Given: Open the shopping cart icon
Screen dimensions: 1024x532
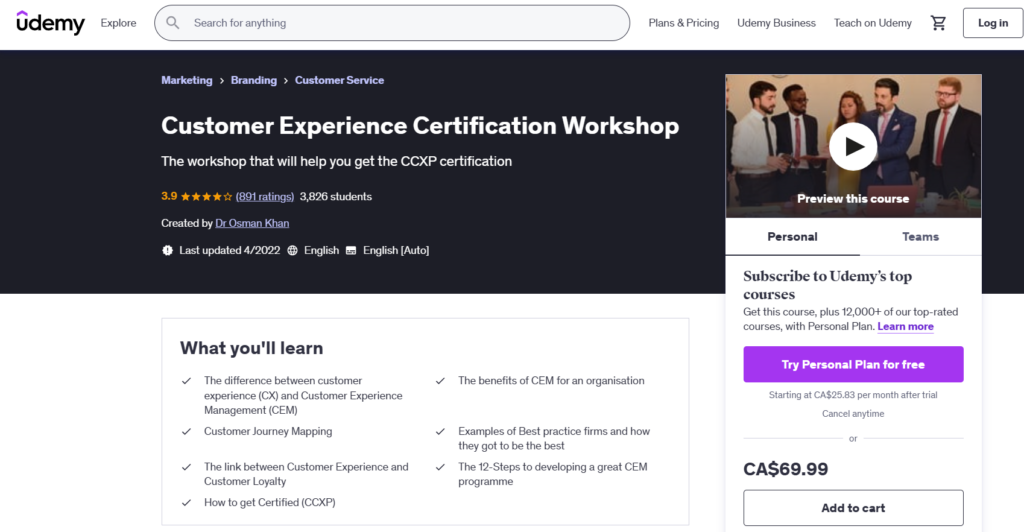Looking at the screenshot, I should [938, 23].
